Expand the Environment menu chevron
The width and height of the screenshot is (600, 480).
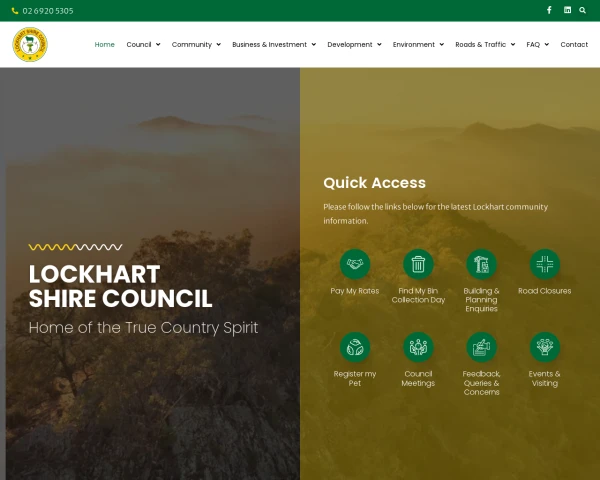(442, 44)
